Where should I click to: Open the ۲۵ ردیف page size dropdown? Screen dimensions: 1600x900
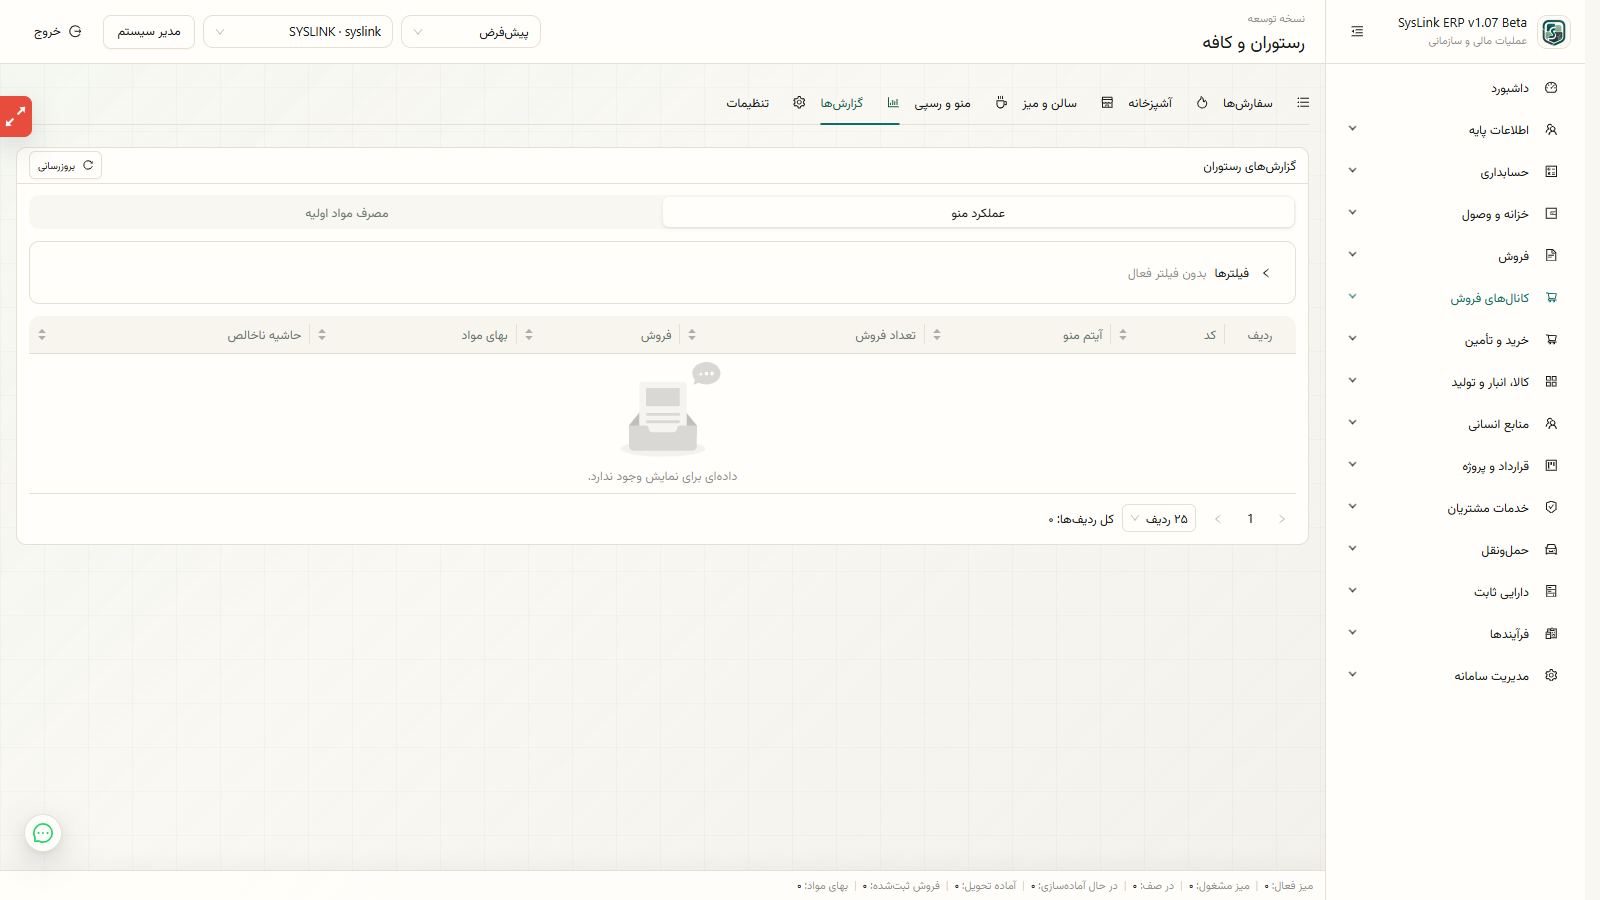1159,518
